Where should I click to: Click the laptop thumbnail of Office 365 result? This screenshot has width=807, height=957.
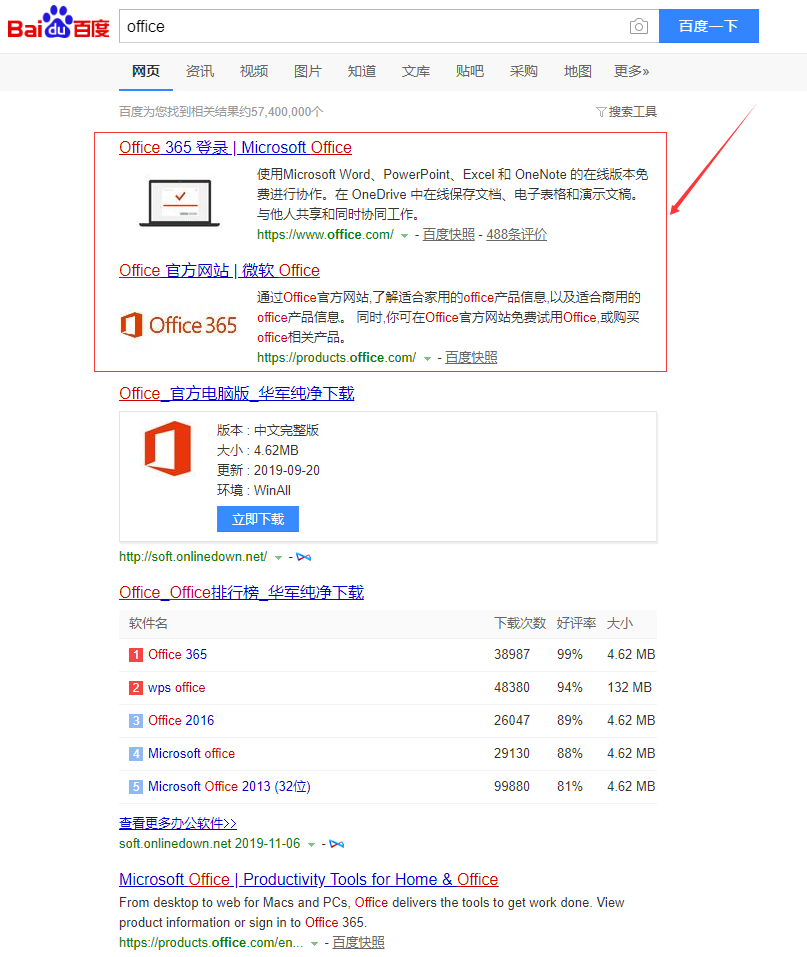(179, 203)
